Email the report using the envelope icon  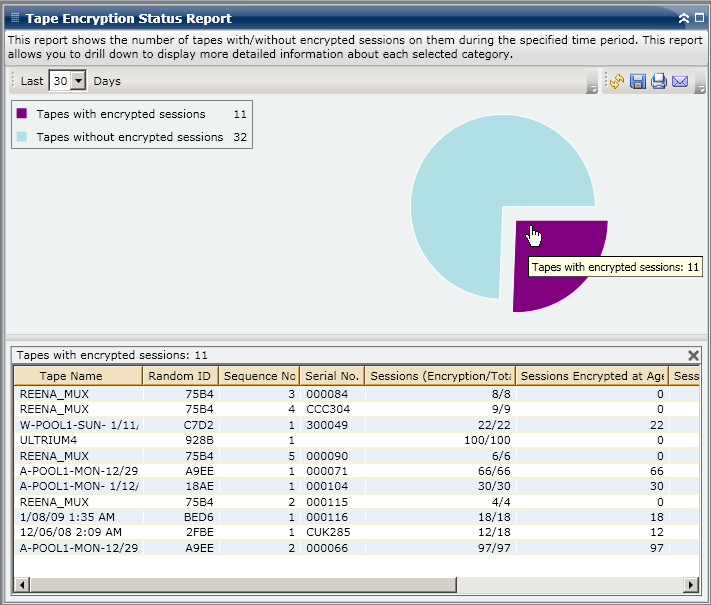[x=680, y=81]
